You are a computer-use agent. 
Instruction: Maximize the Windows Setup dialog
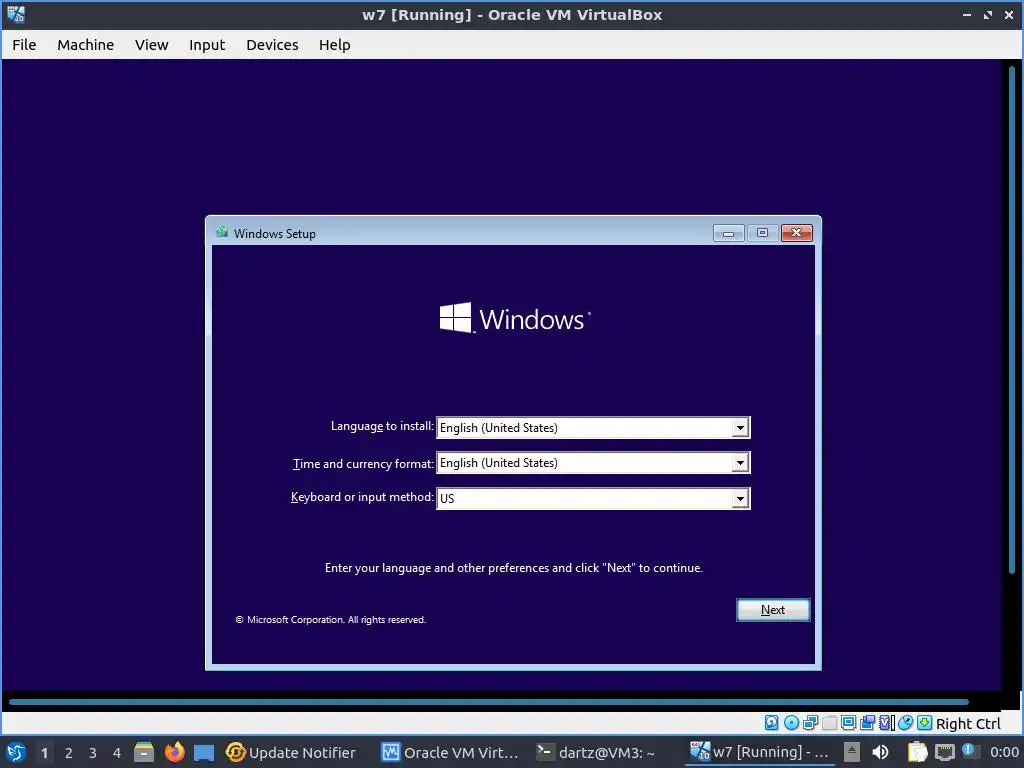762,233
